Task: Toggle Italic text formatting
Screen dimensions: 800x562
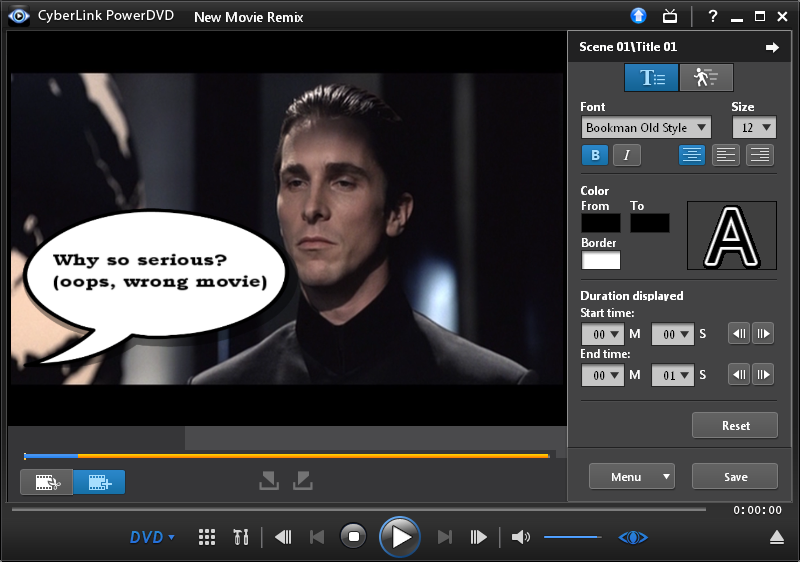Action: pyautogui.click(x=626, y=155)
